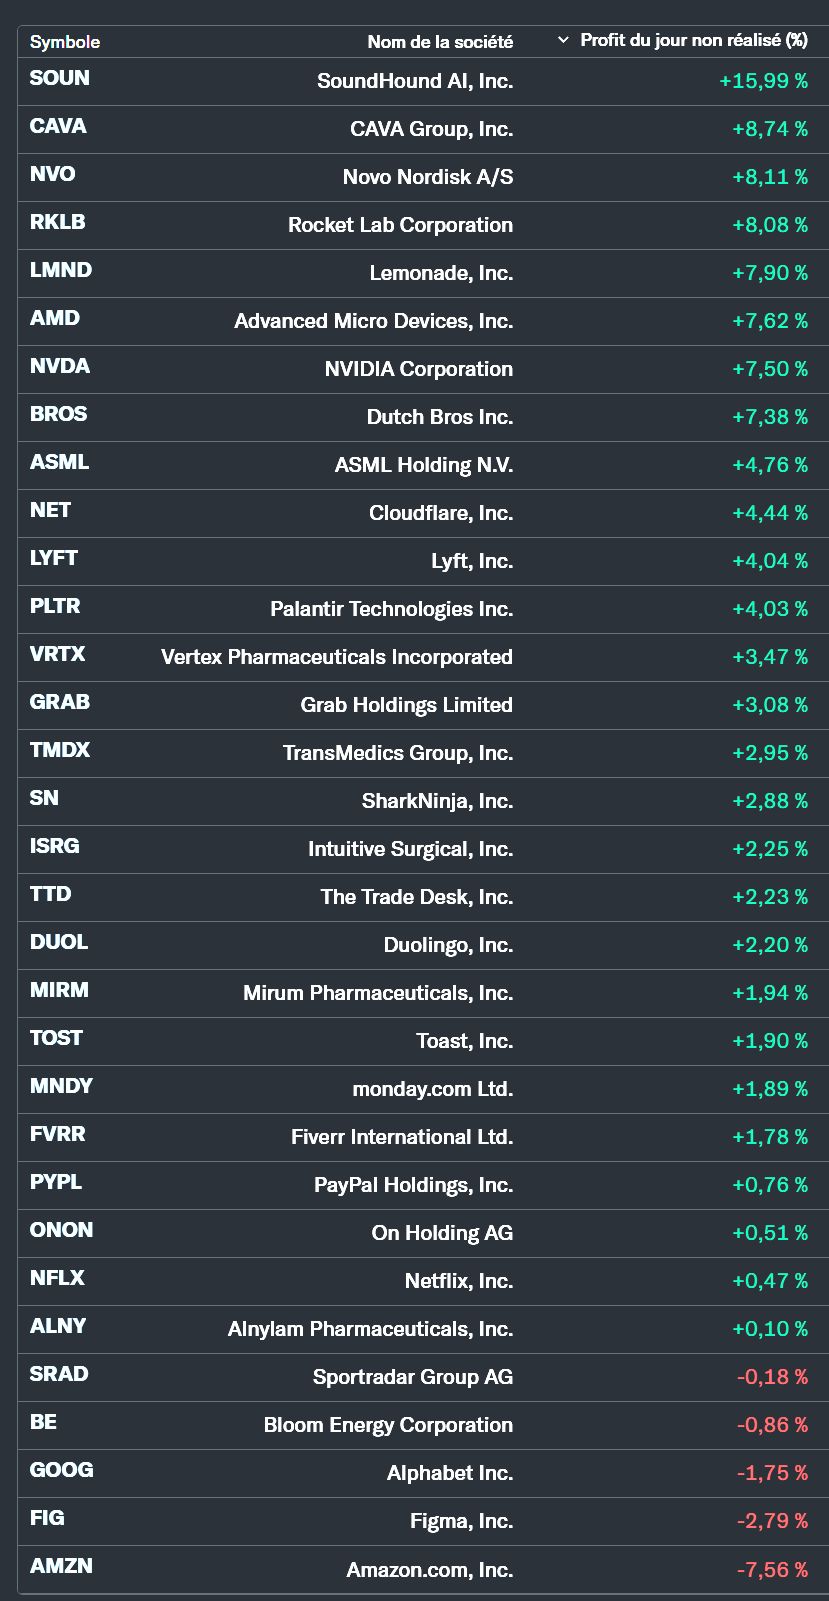
Task: Click the AMD ticker symbol
Action: coord(55,318)
